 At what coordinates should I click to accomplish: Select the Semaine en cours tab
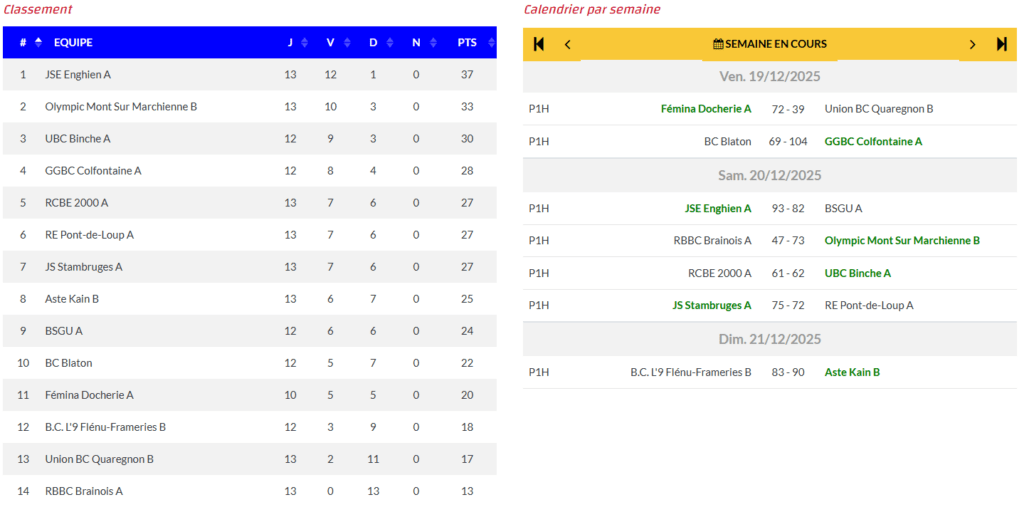pos(770,44)
